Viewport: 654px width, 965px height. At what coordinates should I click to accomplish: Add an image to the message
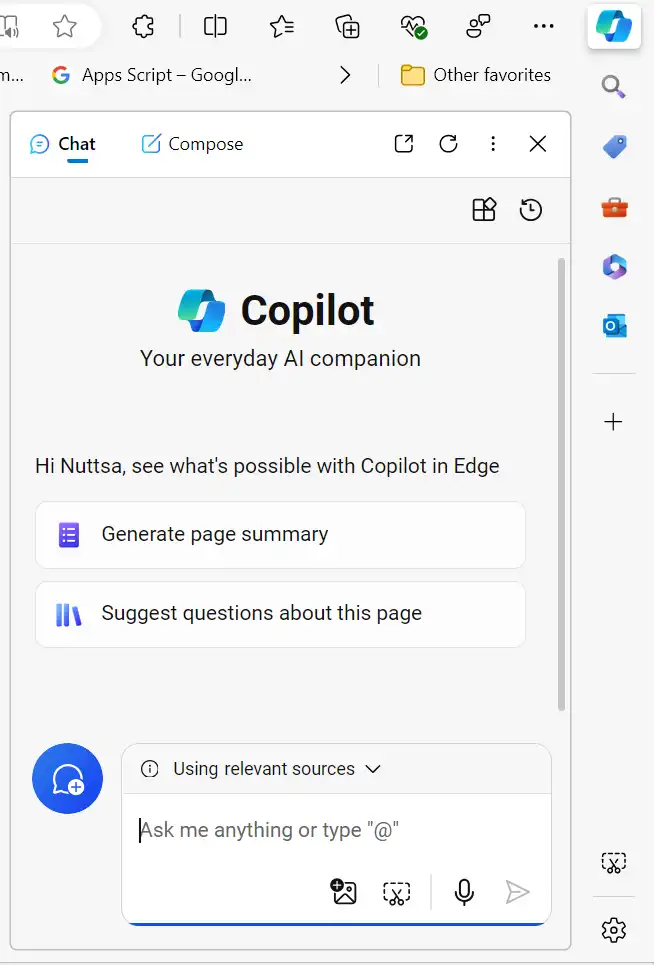[x=344, y=892]
